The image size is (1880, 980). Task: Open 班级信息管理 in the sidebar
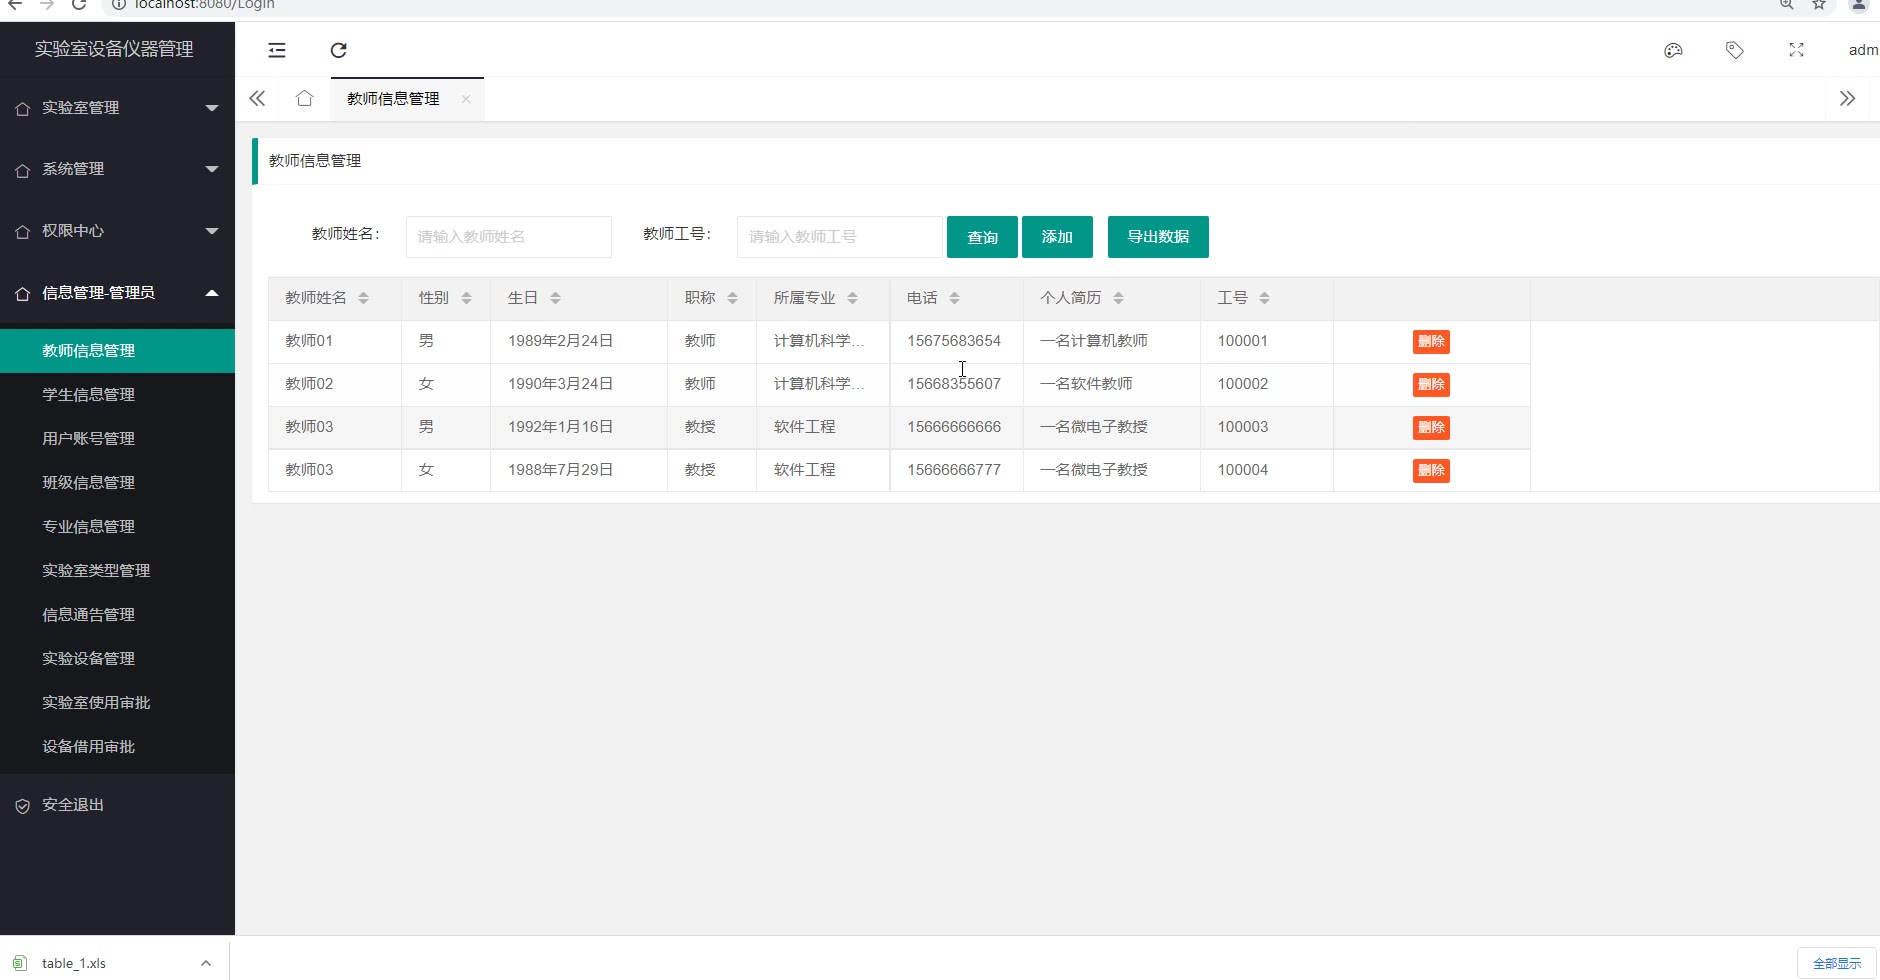117,483
